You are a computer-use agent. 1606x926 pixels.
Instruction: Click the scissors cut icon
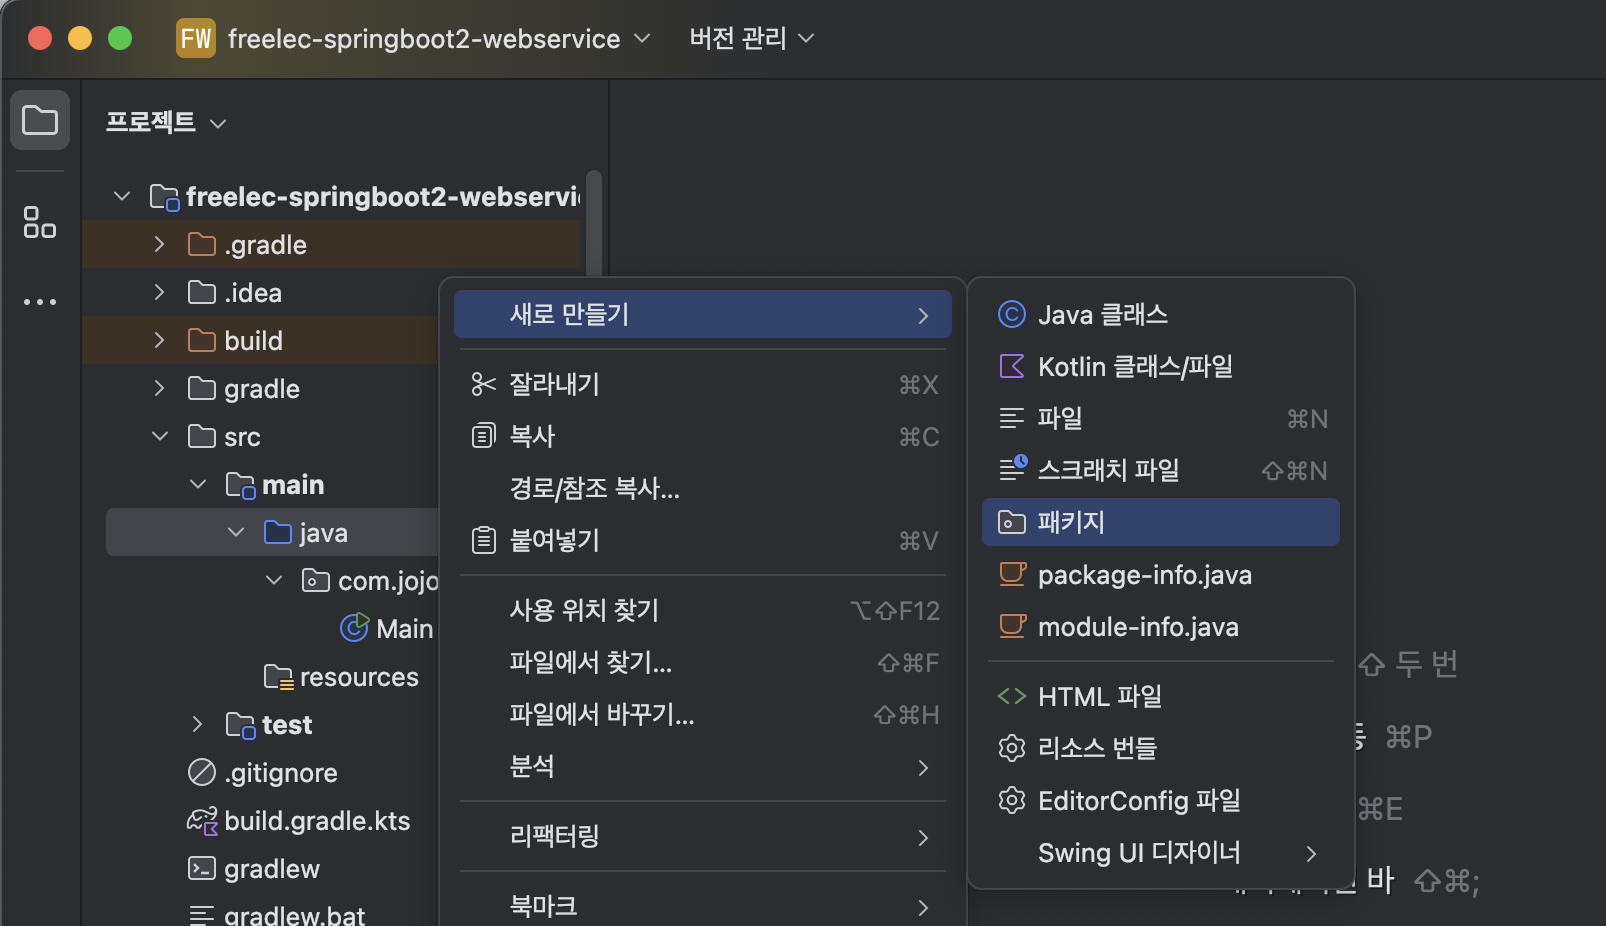484,384
